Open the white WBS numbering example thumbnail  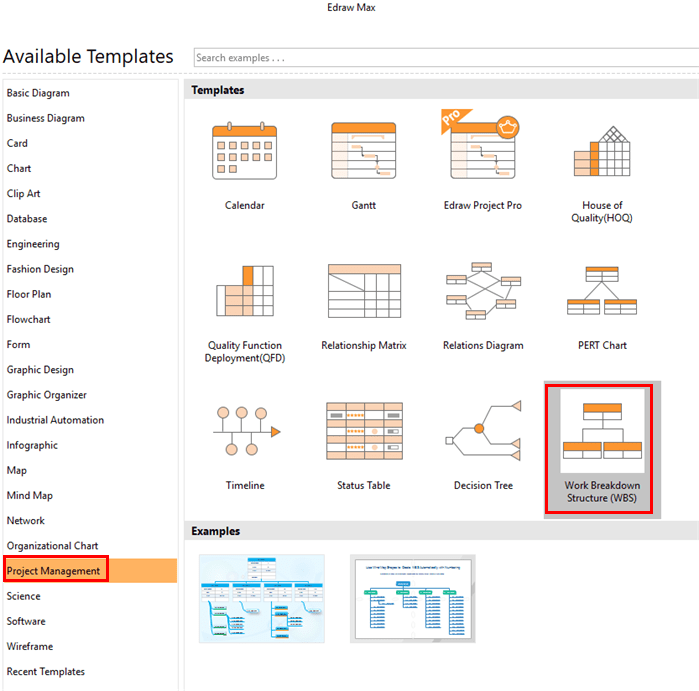413,598
